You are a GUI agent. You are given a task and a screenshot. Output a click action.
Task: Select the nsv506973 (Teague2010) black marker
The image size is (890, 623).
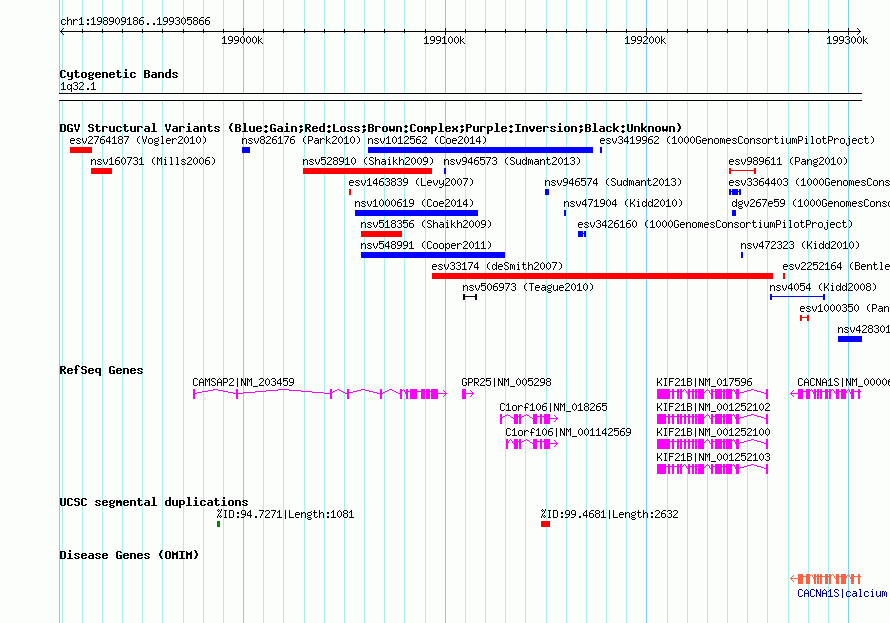pos(470,297)
